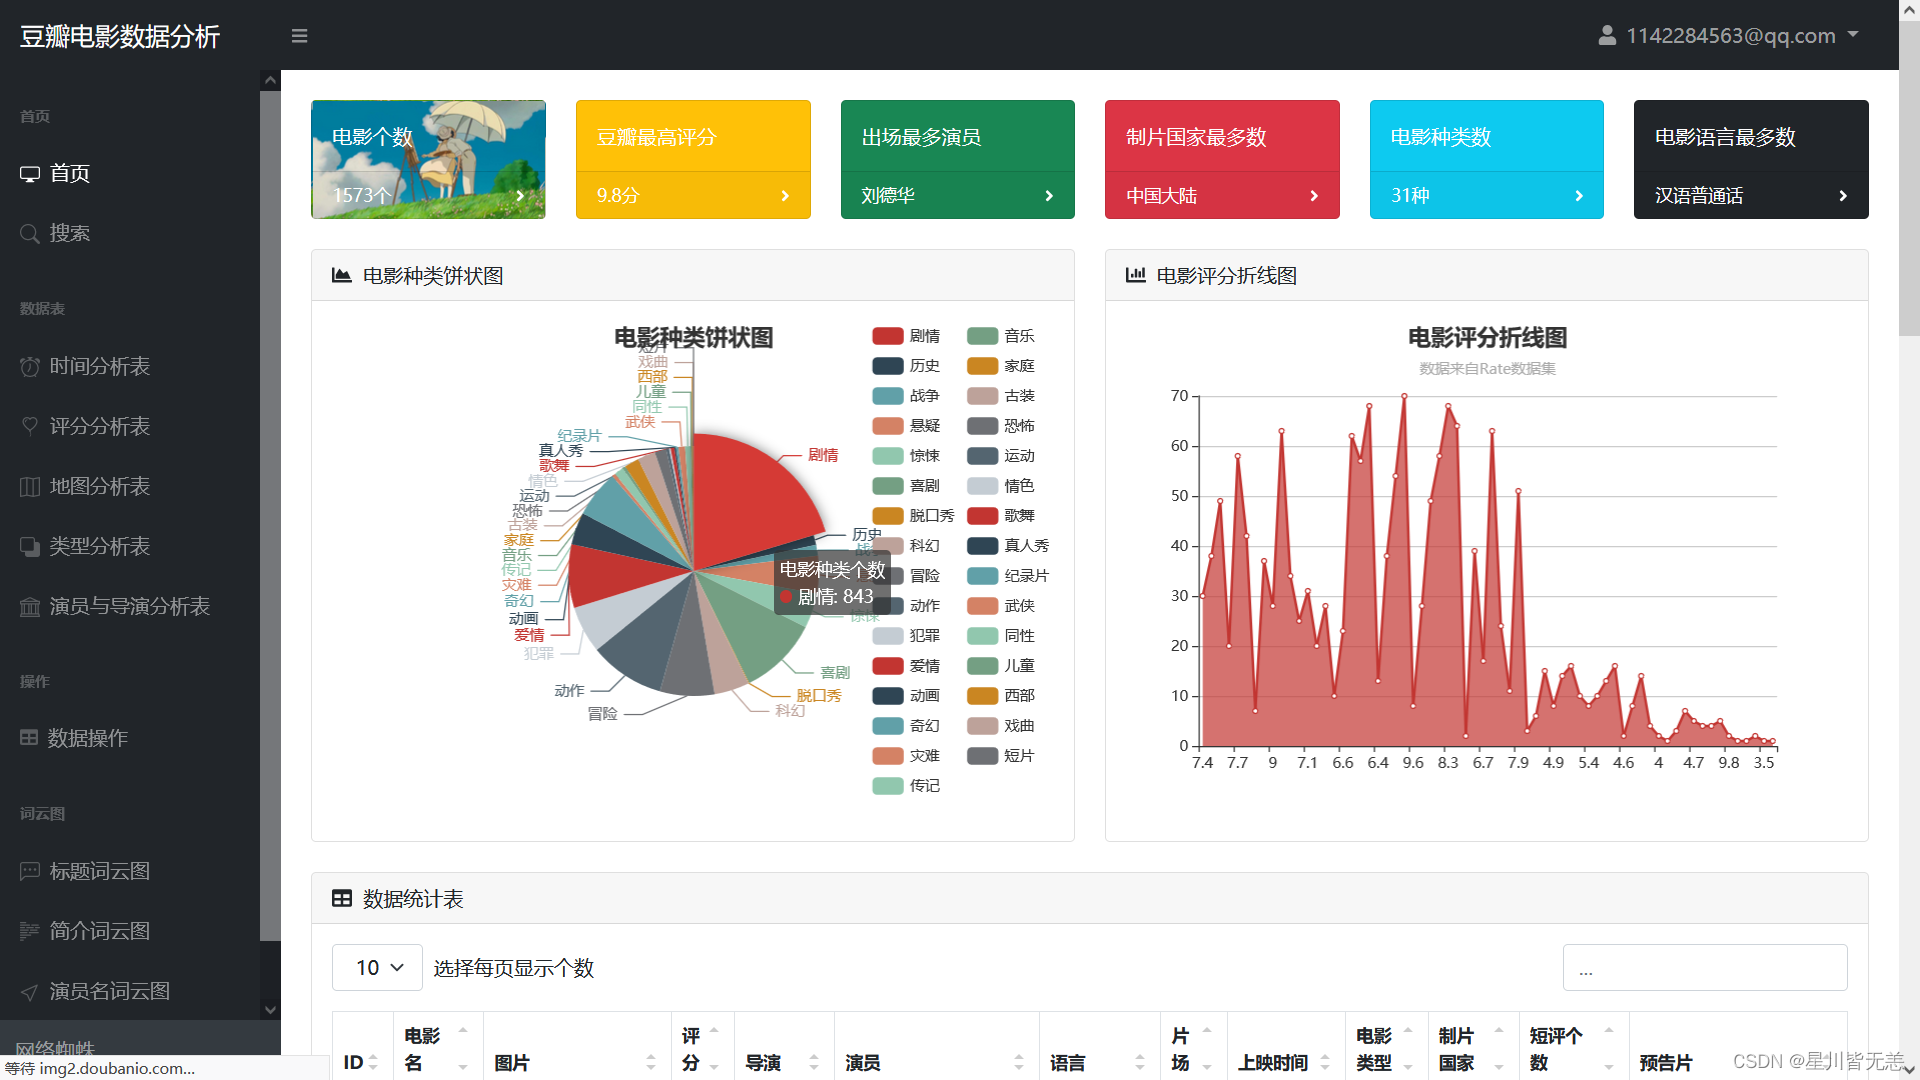
Task: Click the arrow on the 电影个数 card
Action: tap(520, 196)
